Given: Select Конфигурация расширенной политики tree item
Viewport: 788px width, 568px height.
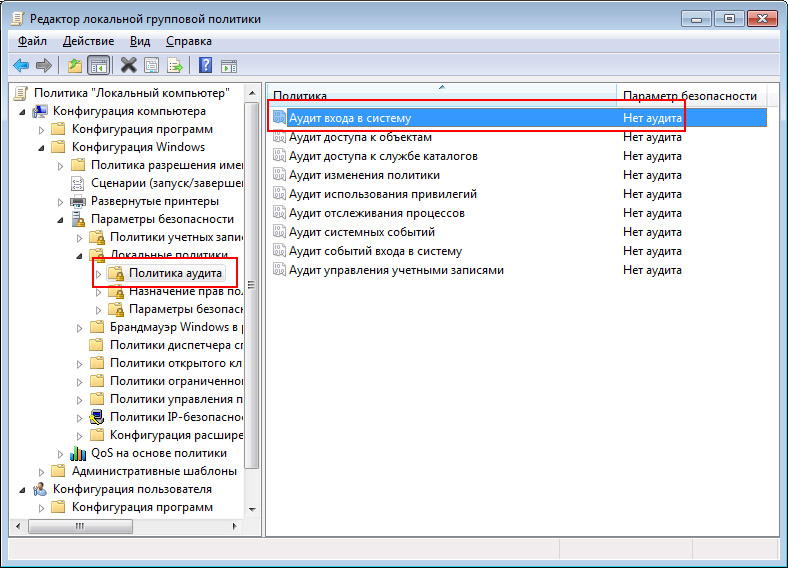Looking at the screenshot, I should tap(176, 435).
